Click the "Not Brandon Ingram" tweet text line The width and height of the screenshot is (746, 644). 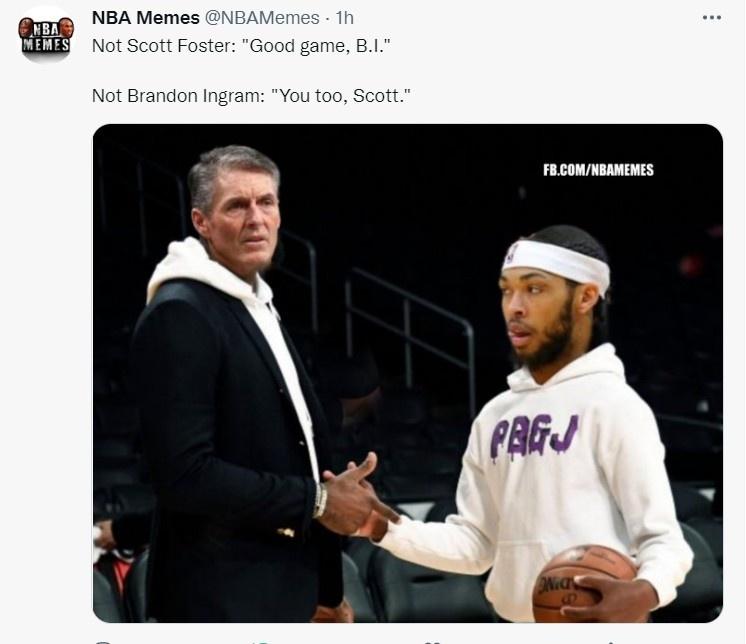[251, 96]
